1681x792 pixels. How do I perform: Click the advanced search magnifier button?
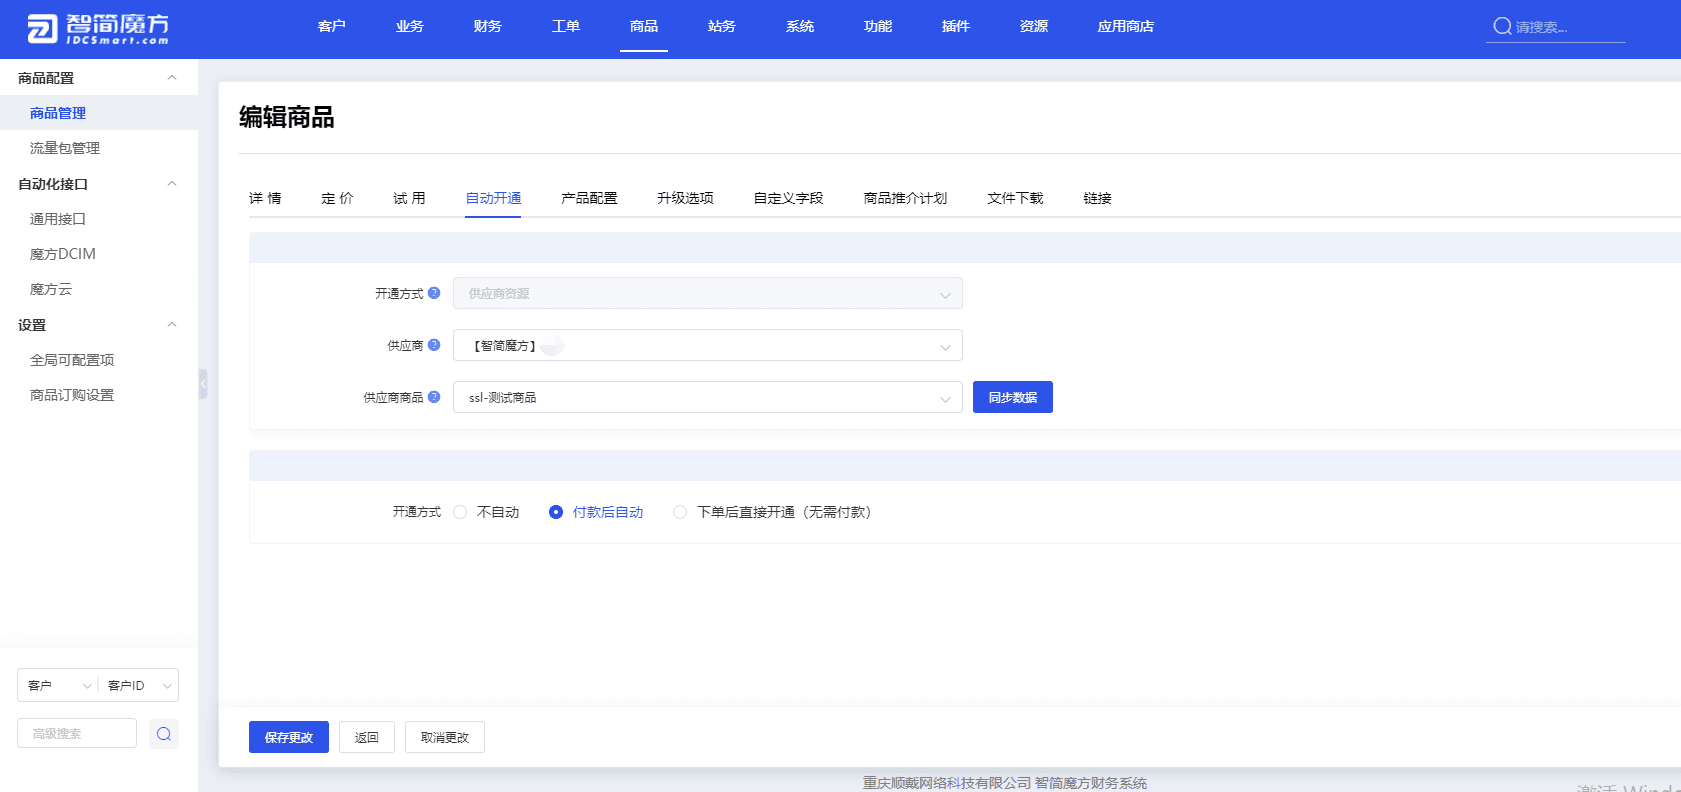[x=164, y=734]
